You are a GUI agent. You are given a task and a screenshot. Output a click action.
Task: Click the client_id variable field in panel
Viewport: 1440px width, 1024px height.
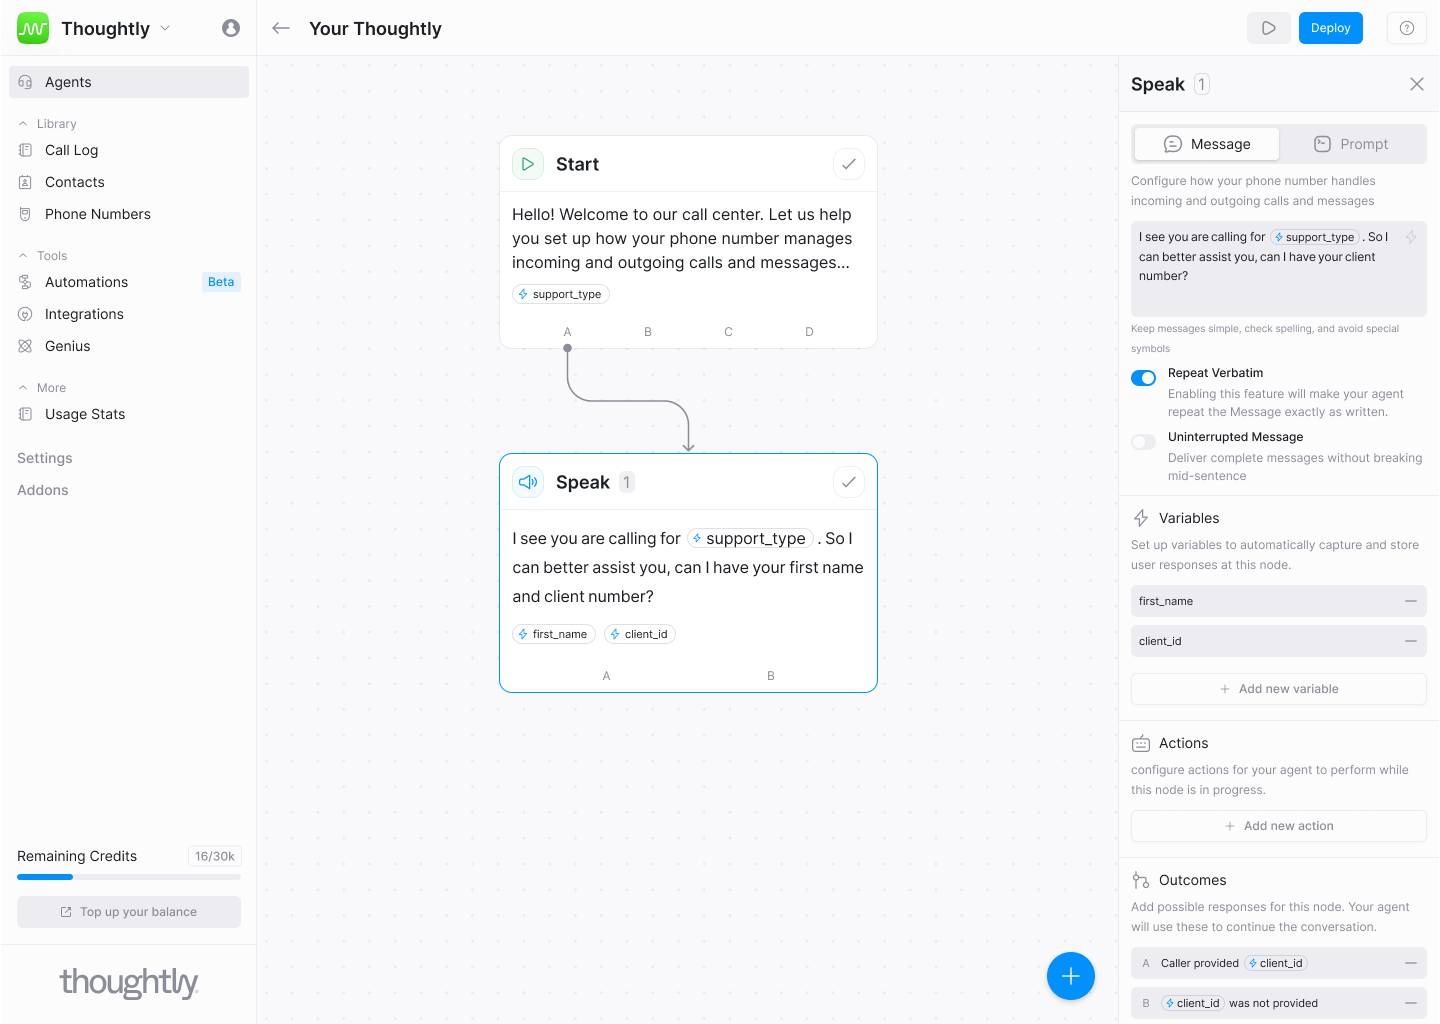pos(1279,641)
